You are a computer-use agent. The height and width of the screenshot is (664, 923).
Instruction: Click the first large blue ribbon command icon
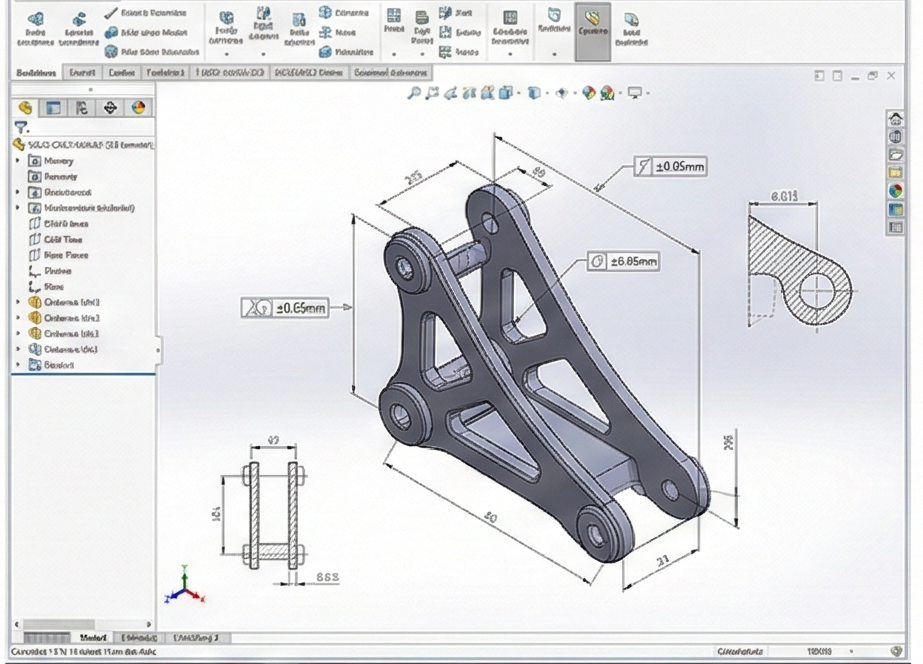35,27
